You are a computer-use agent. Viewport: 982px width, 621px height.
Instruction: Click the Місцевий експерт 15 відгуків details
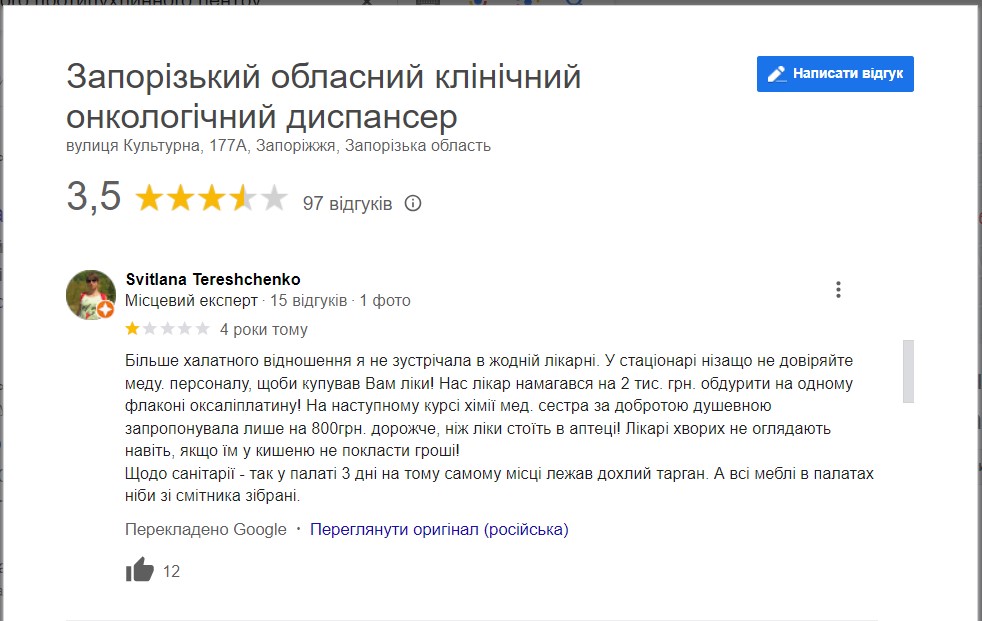[236, 300]
